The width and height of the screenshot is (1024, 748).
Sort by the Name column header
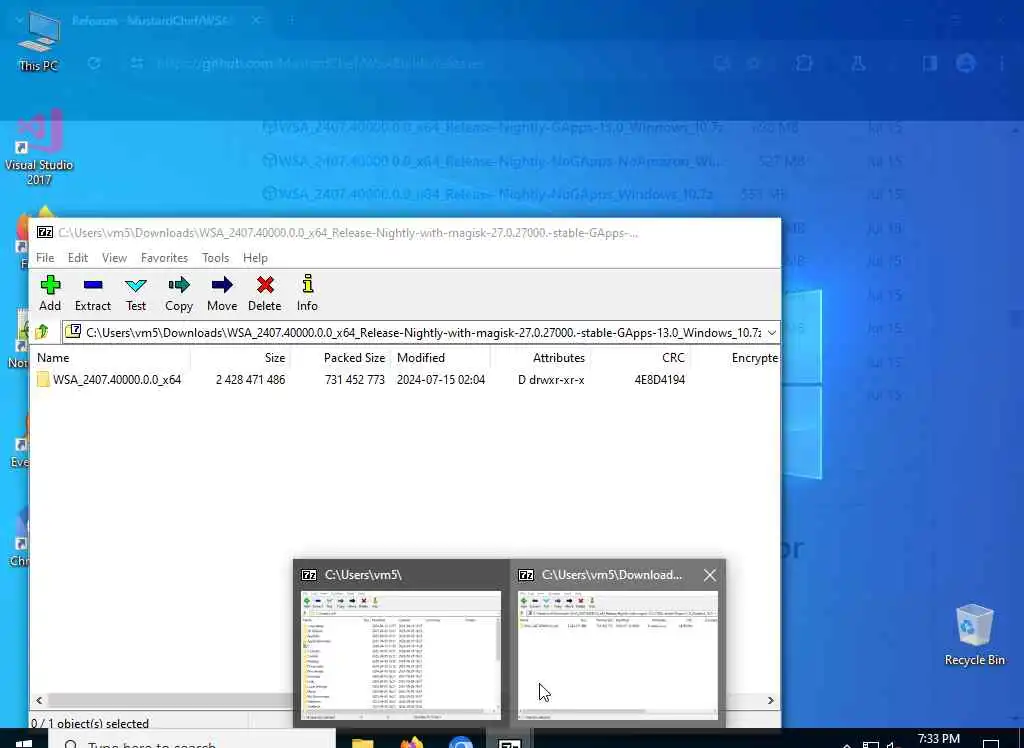point(53,358)
